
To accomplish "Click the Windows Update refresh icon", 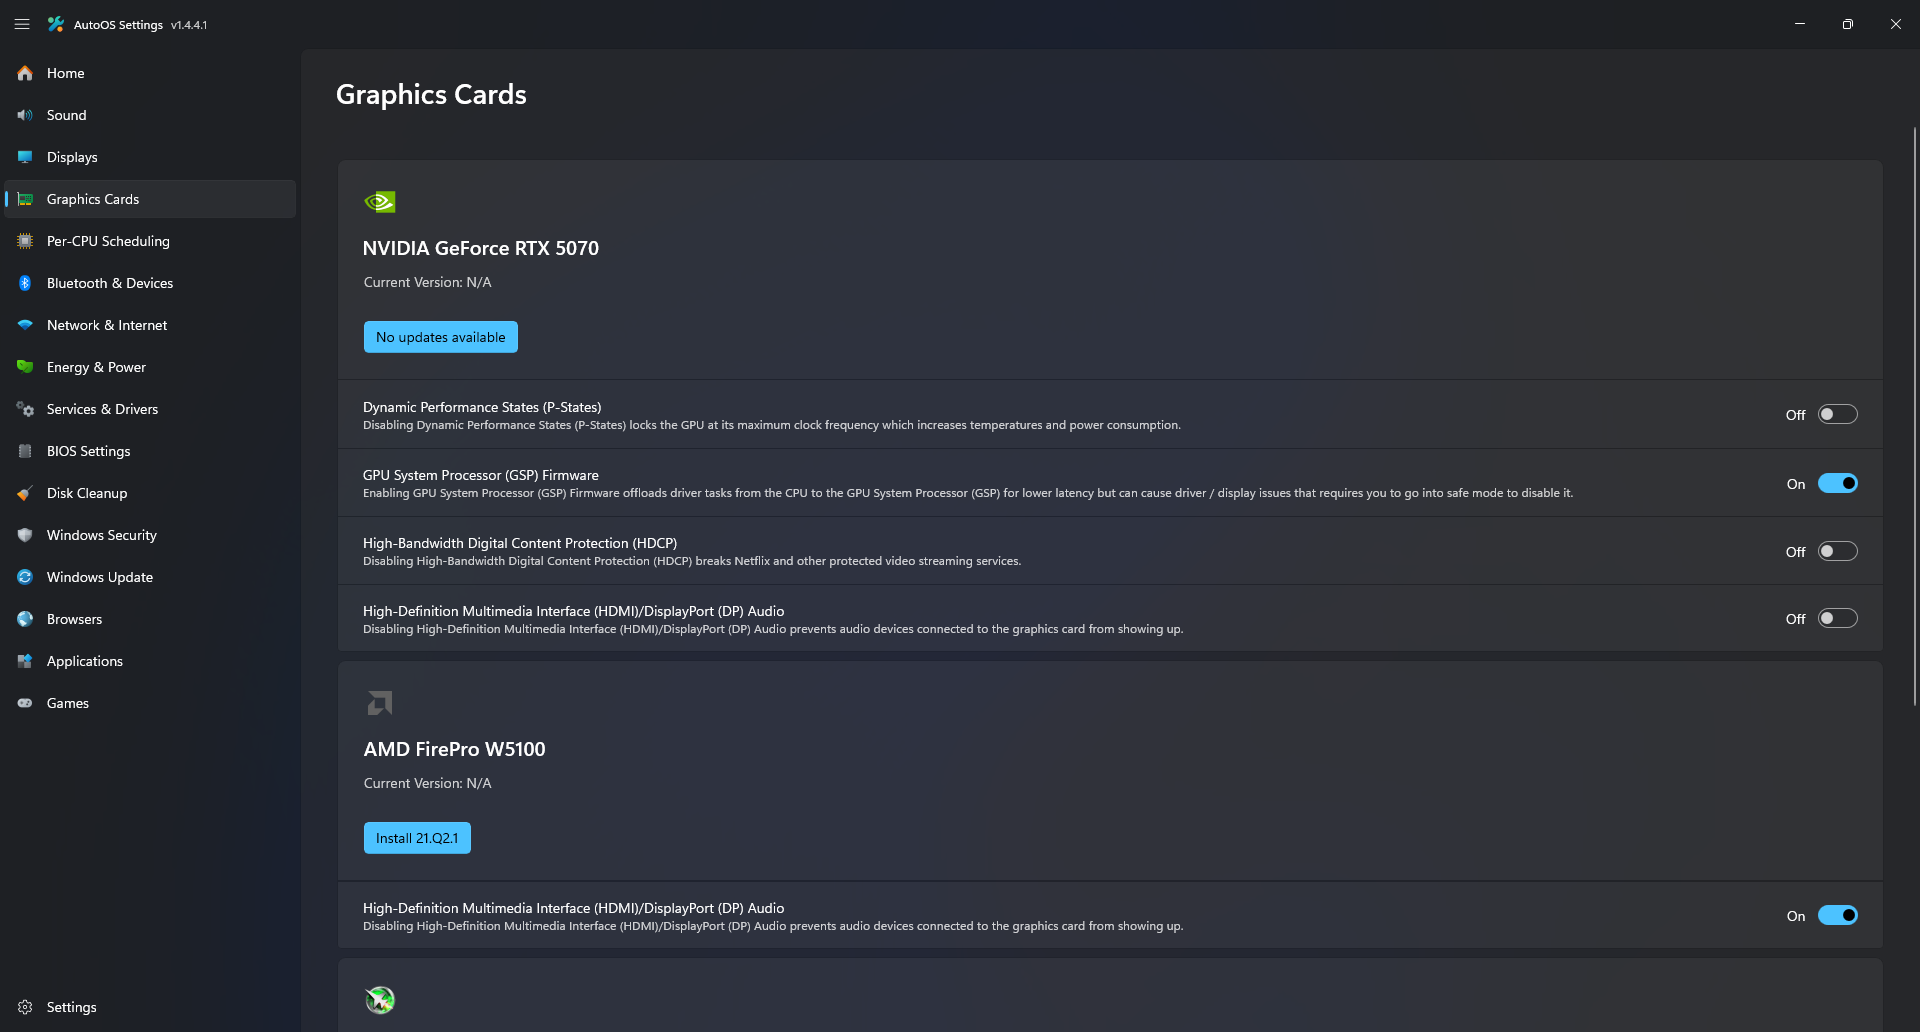I will click(x=25, y=577).
